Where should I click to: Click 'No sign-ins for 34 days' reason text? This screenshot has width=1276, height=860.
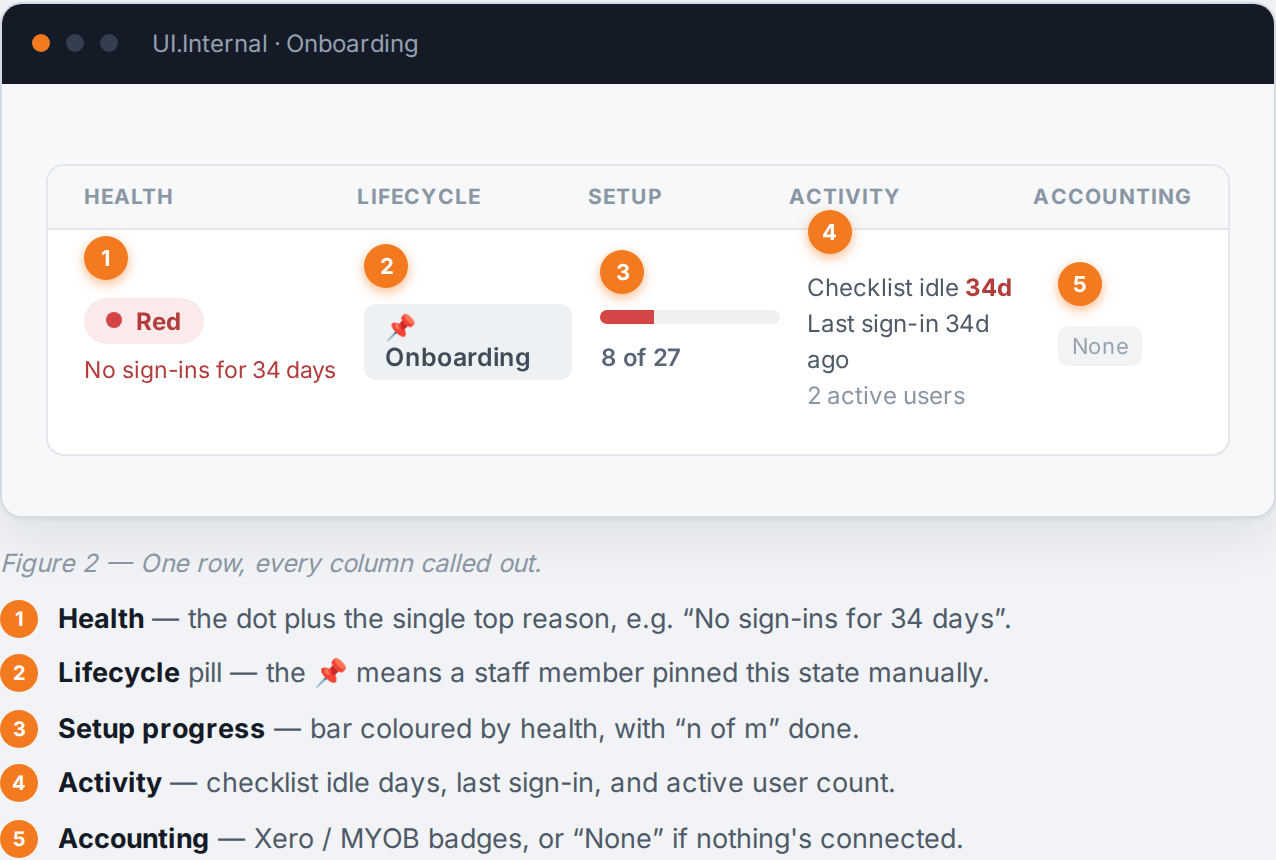coord(210,370)
